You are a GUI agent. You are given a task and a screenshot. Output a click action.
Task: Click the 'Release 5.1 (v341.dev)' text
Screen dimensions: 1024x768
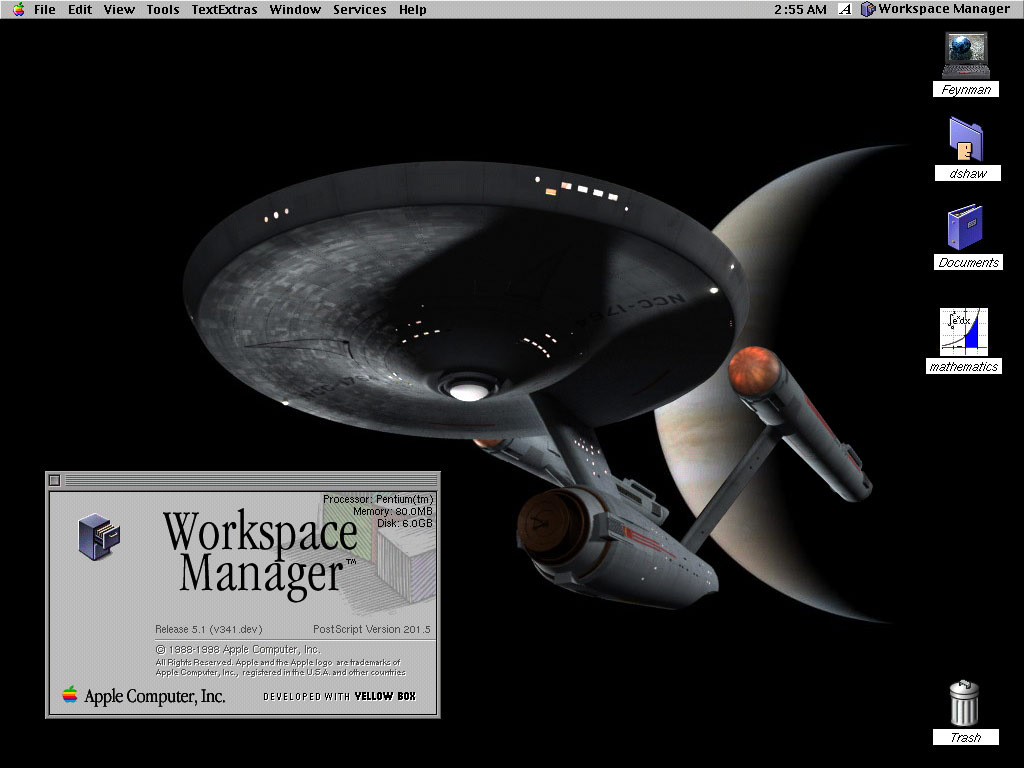tap(208, 630)
